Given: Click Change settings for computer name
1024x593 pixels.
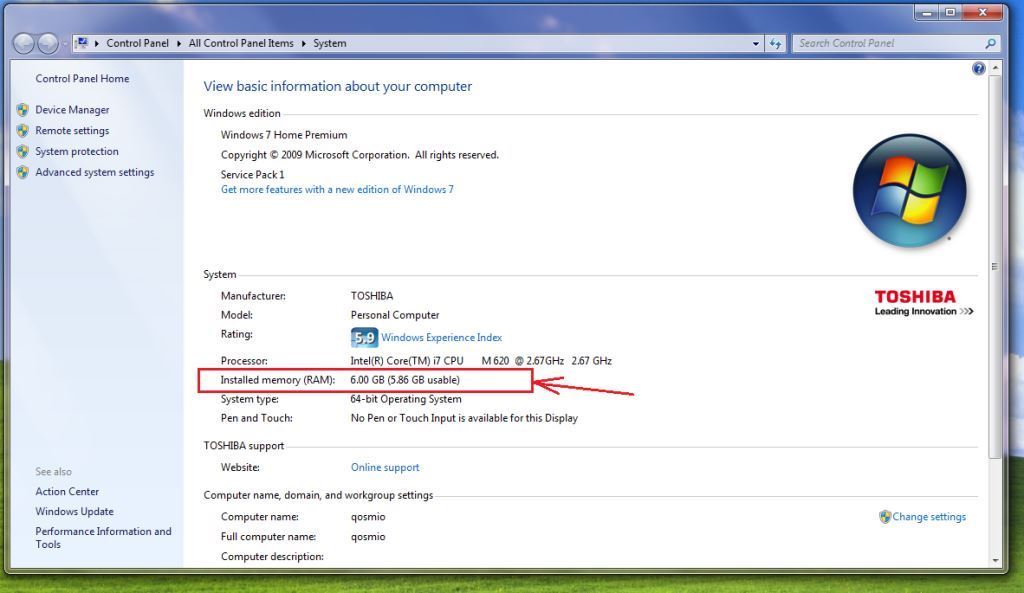Looking at the screenshot, I should click(929, 517).
